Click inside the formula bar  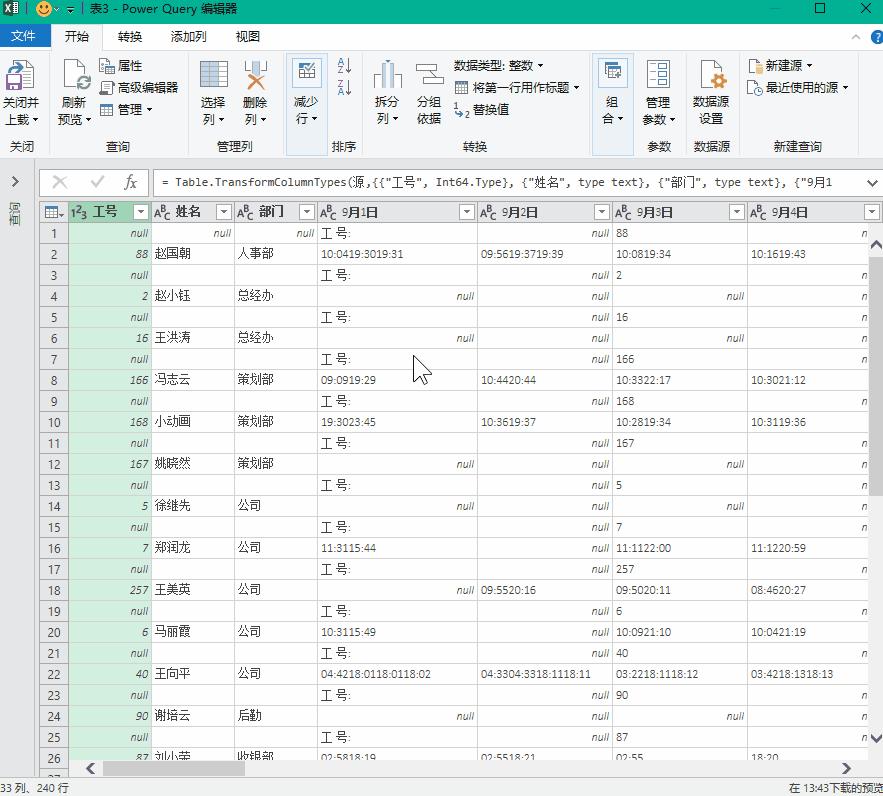tap(400, 183)
